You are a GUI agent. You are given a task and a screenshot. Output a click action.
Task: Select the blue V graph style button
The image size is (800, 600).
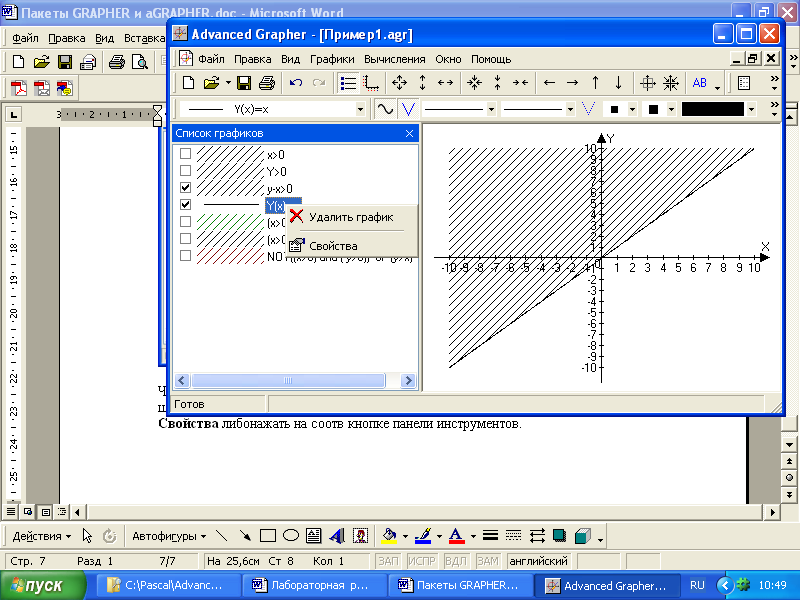tap(408, 109)
